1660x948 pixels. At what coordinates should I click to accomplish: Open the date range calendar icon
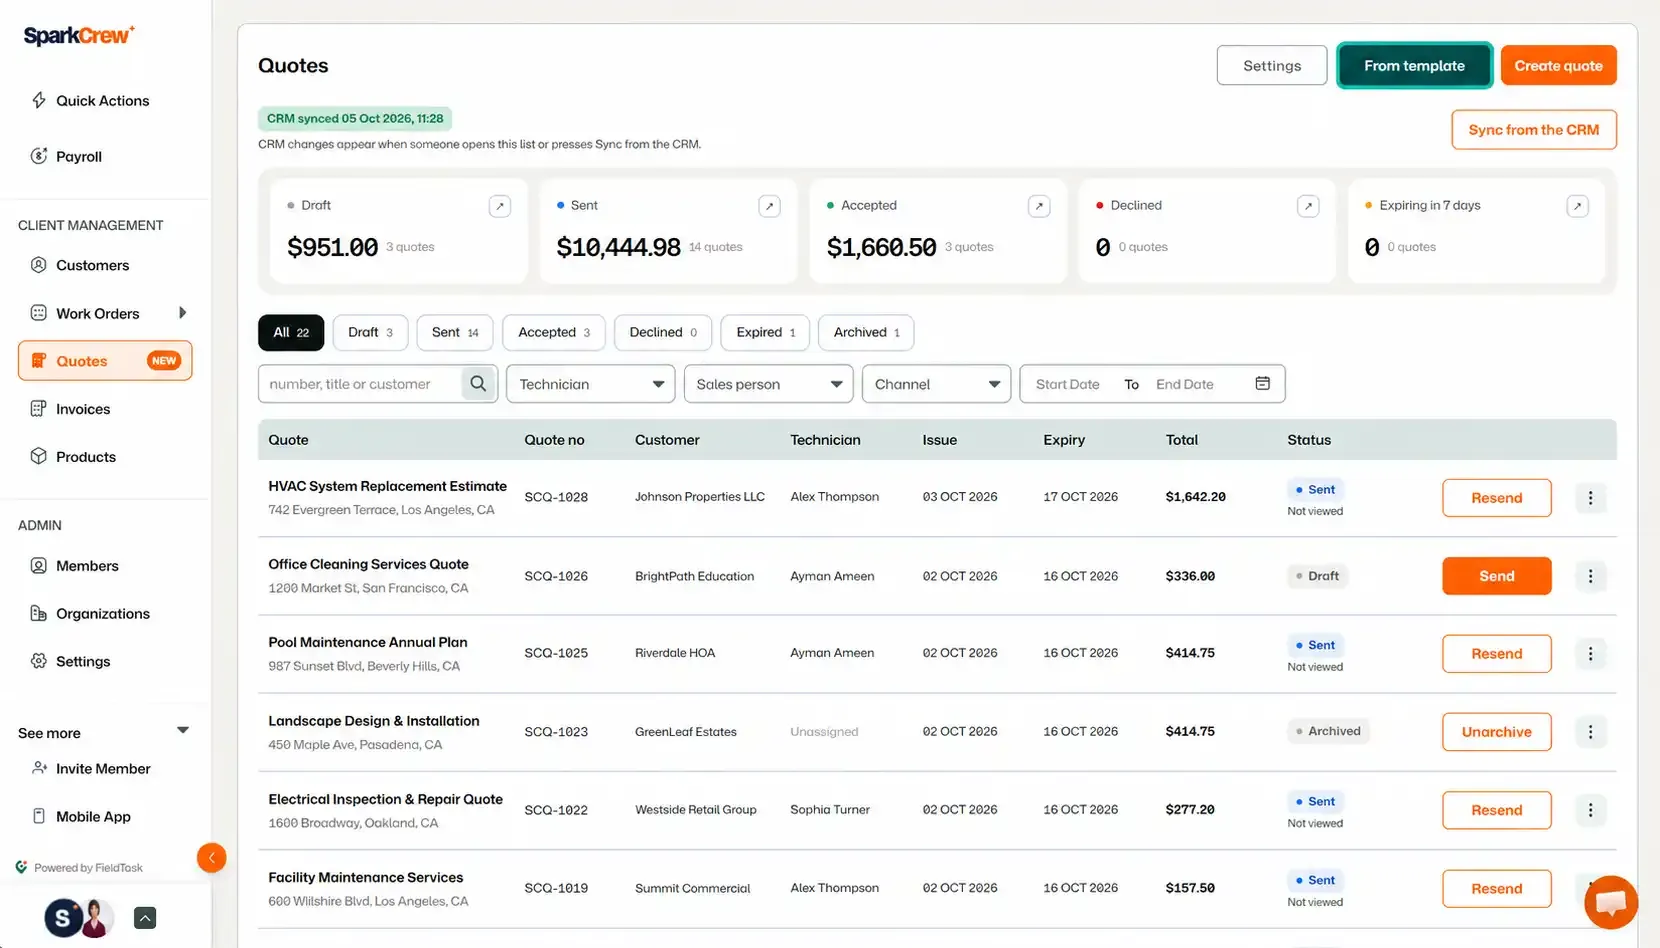[x=1263, y=384]
